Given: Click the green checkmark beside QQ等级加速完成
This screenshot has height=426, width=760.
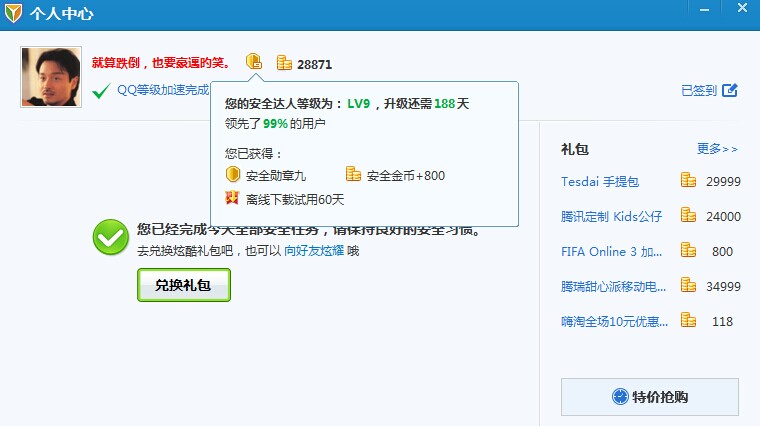Looking at the screenshot, I should click(x=101, y=91).
